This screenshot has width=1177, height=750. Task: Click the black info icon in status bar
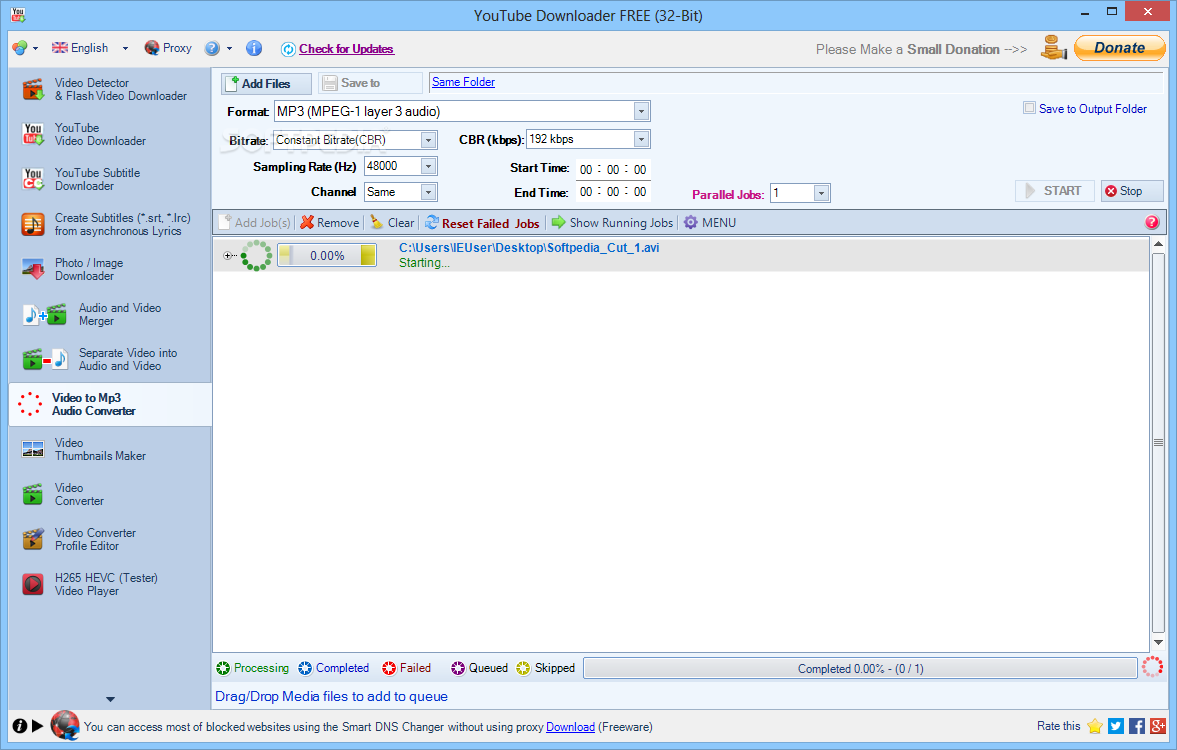[20, 726]
